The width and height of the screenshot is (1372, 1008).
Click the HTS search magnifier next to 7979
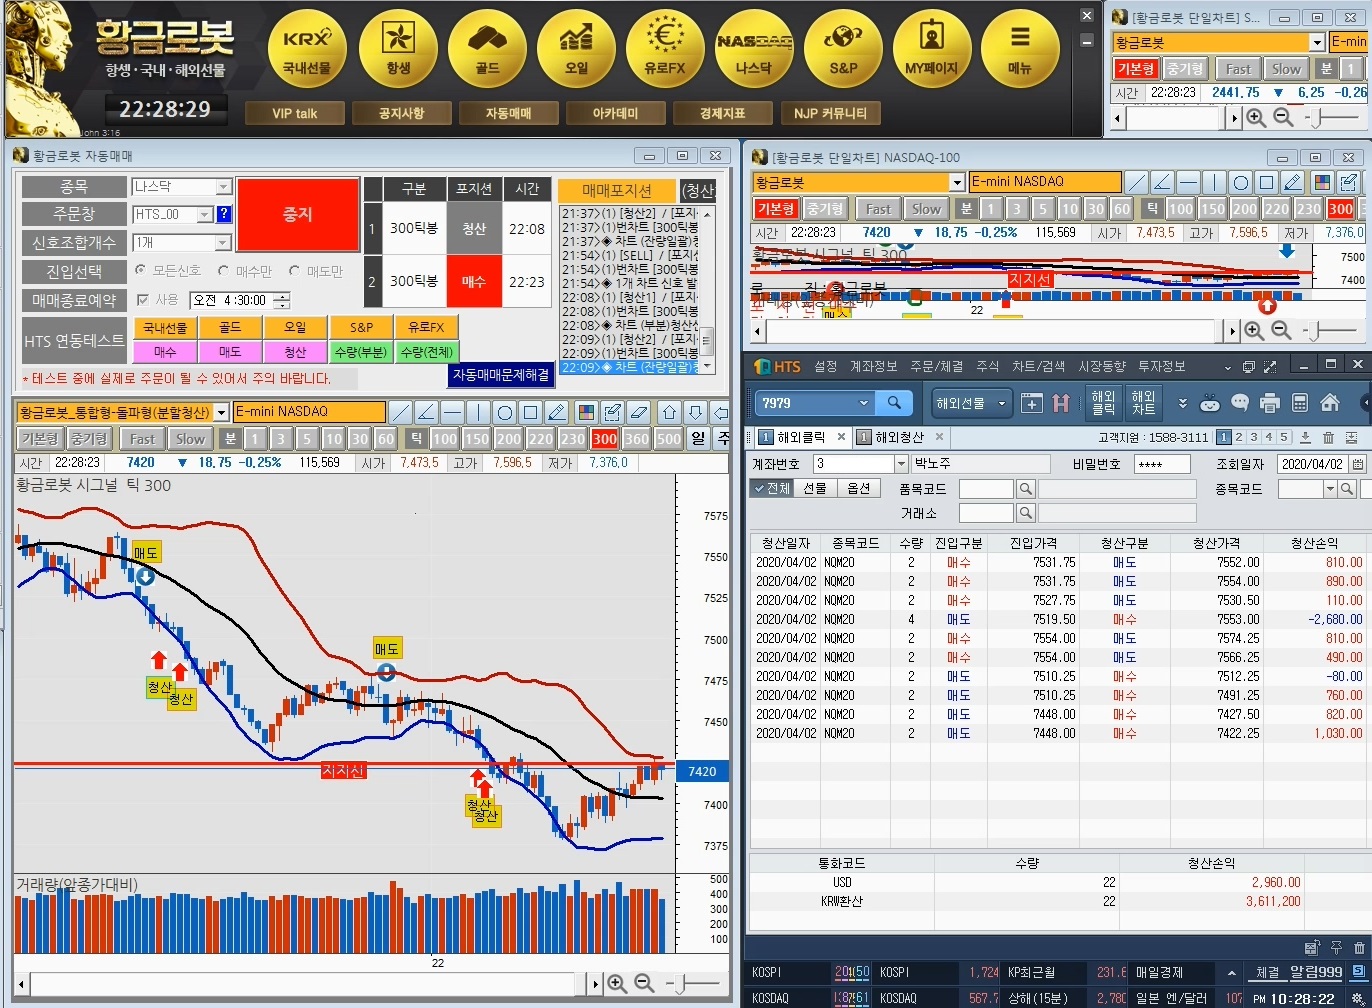[893, 403]
